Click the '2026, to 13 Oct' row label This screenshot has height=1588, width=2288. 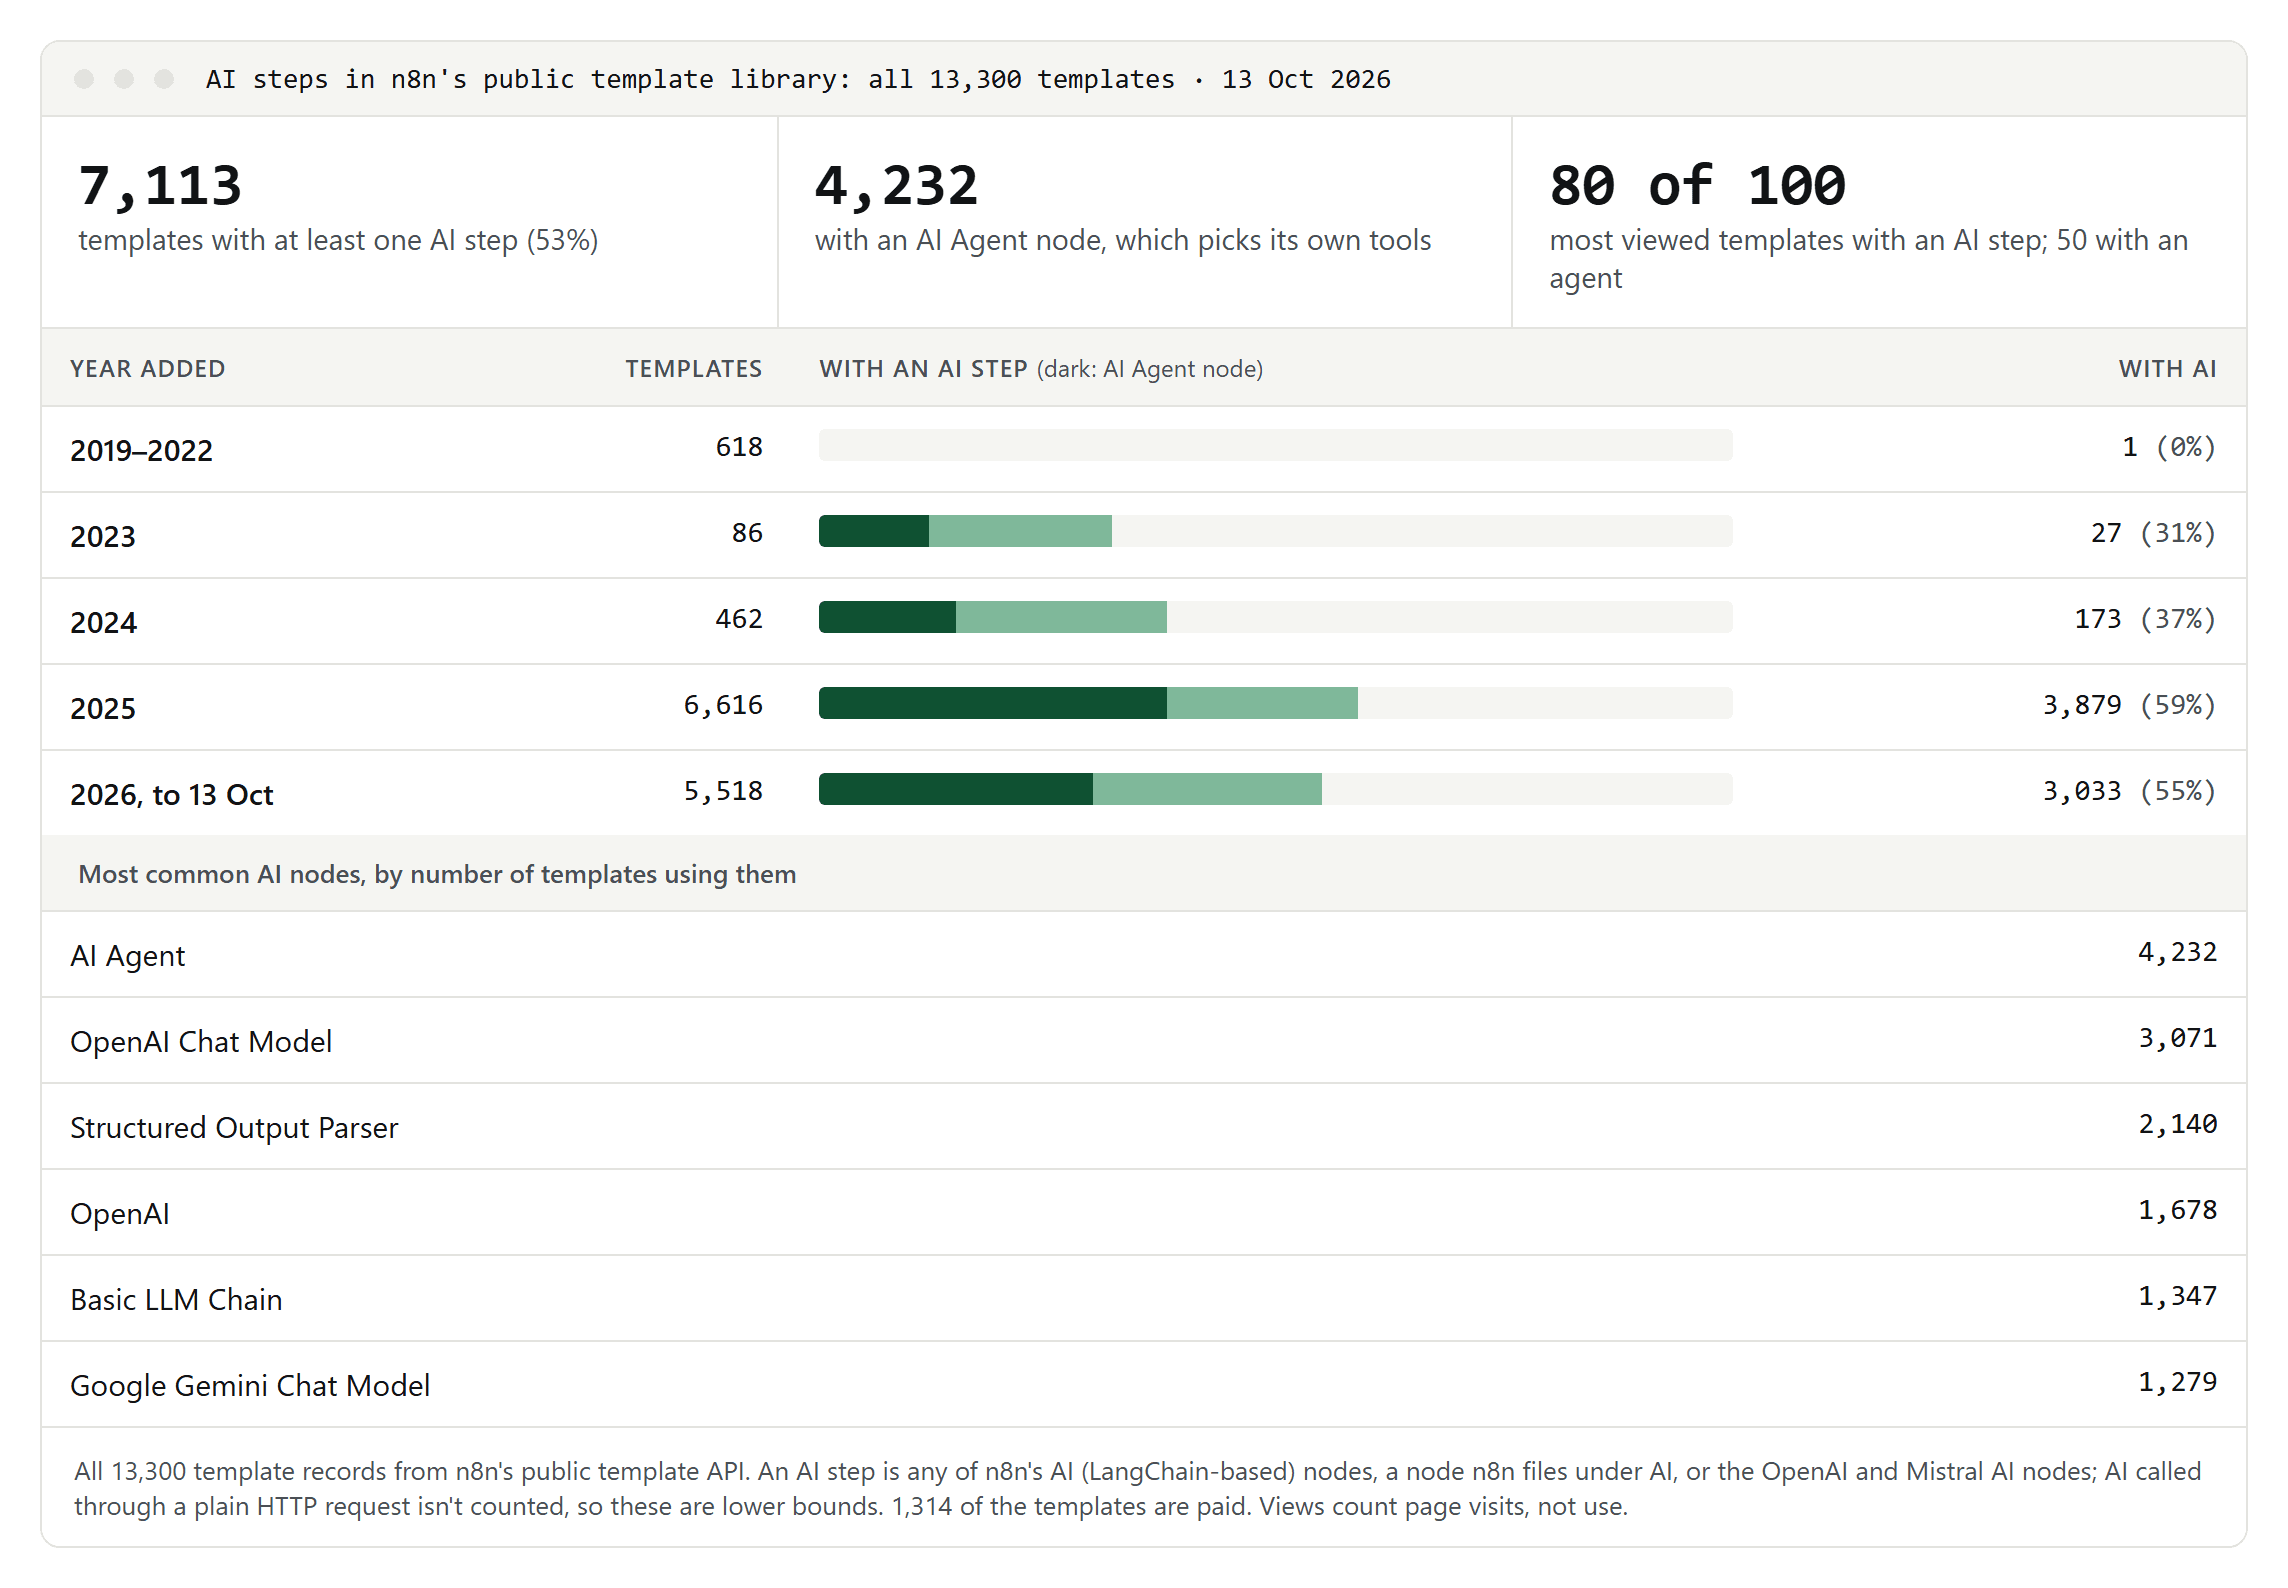172,795
